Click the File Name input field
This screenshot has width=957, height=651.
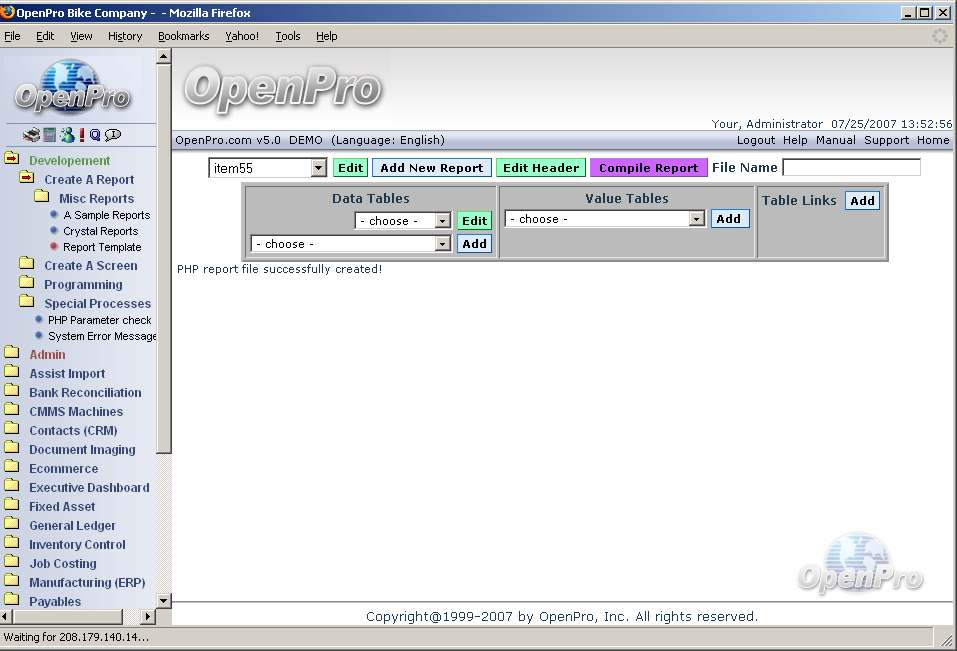[x=851, y=168]
